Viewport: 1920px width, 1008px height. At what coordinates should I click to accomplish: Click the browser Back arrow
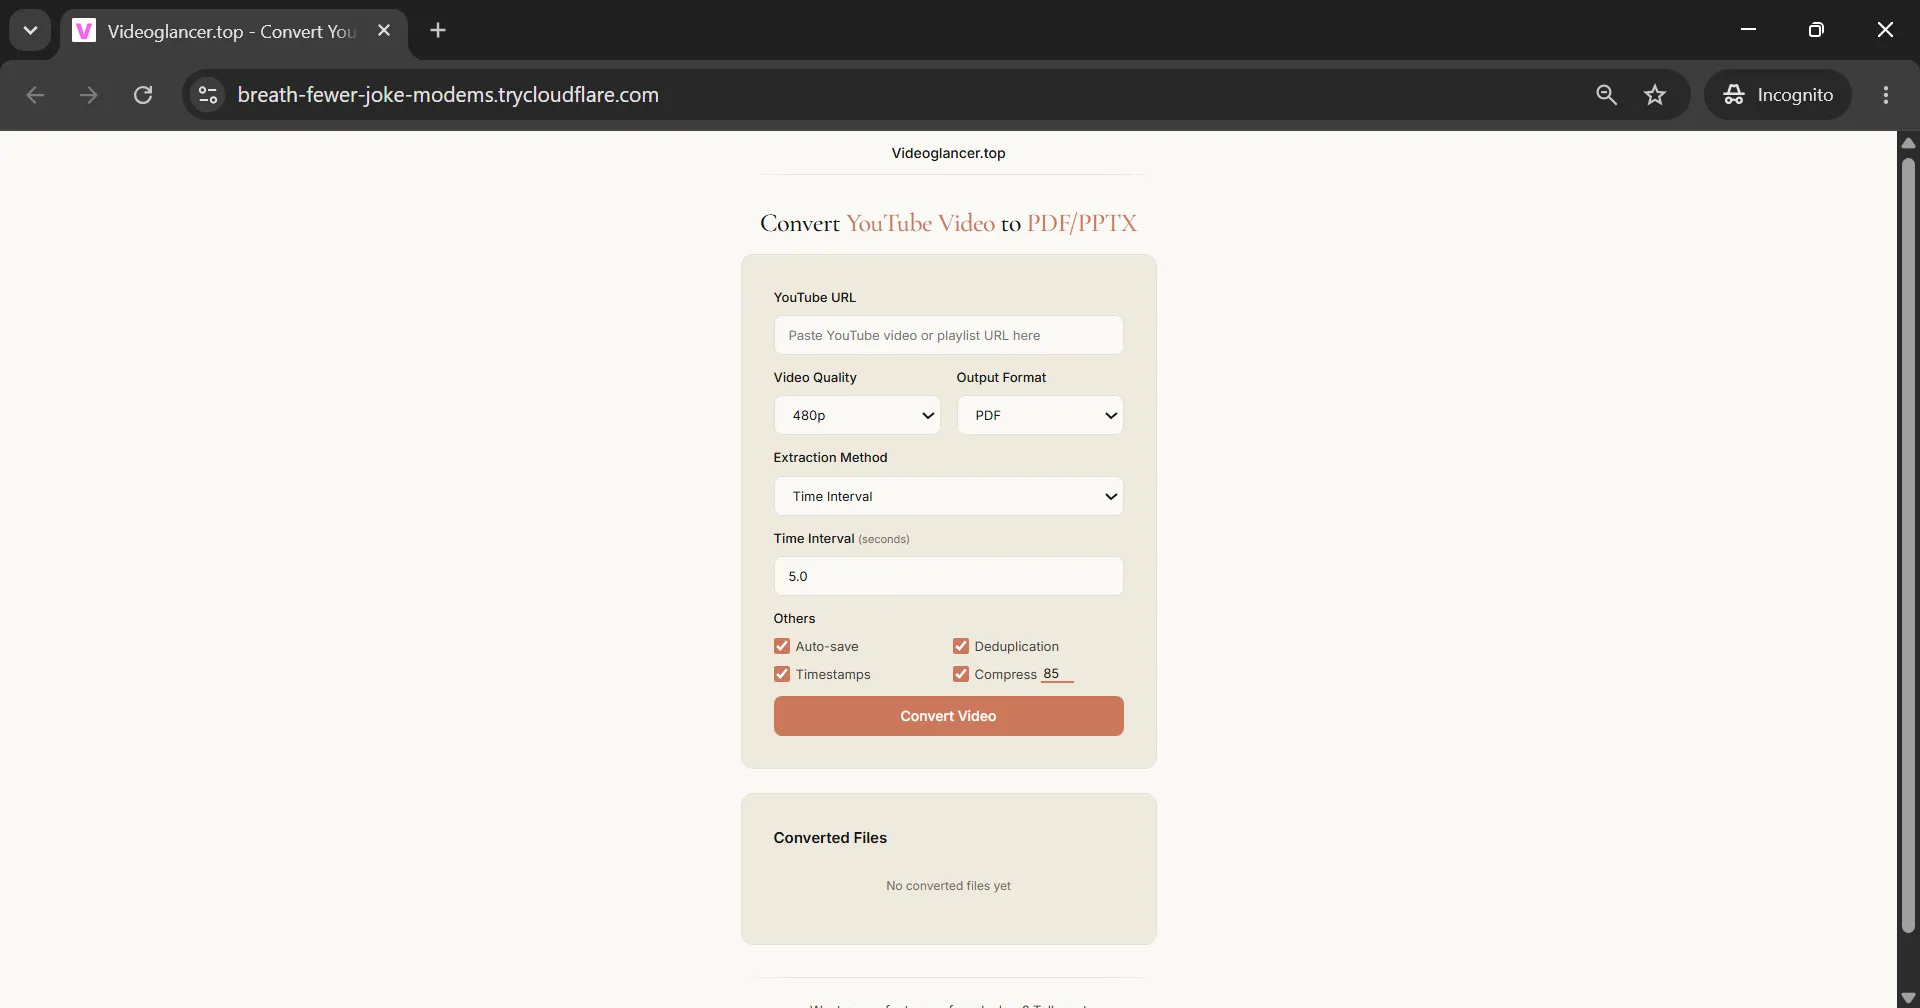35,95
